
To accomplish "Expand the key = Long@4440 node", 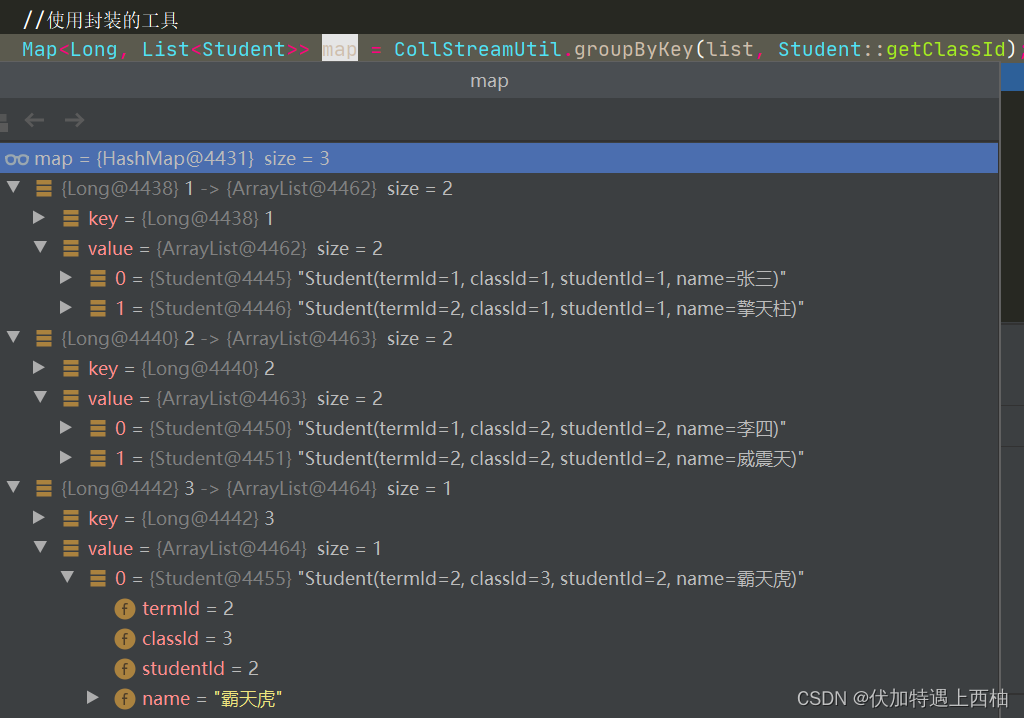I will coord(39,368).
